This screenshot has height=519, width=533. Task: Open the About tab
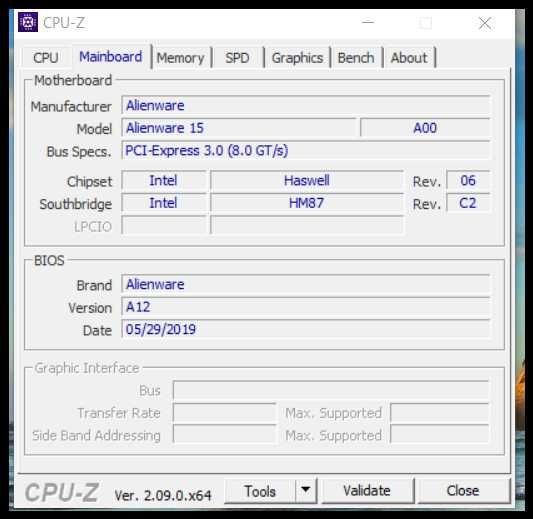coord(409,58)
